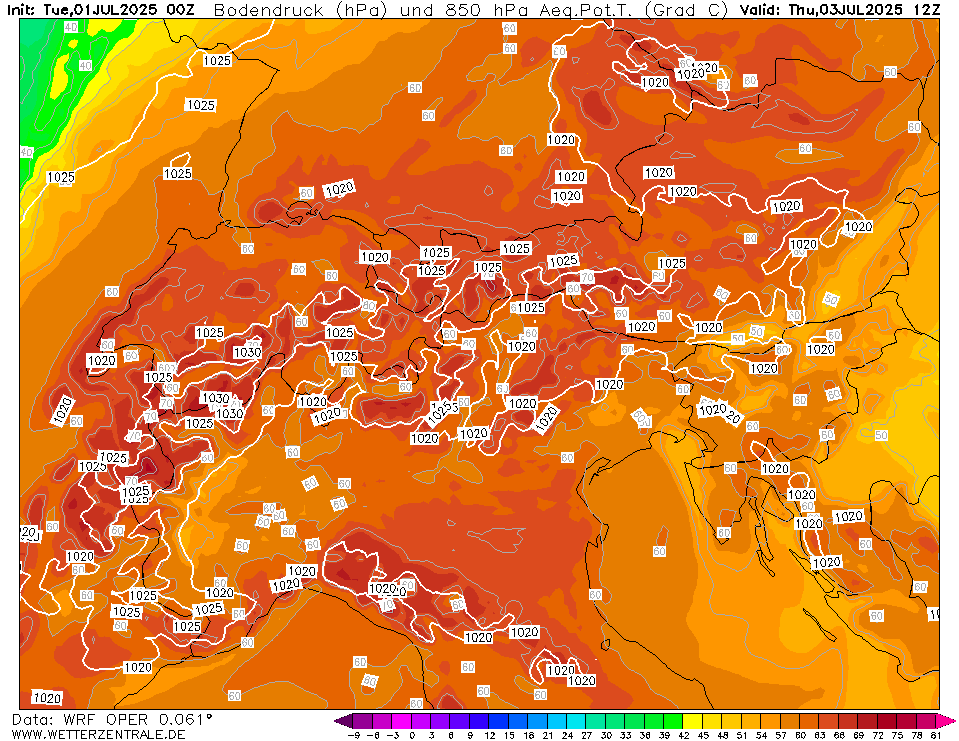The width and height of the screenshot is (959, 741).
Task: Click the '21' legend scale label
Action: tap(548, 735)
